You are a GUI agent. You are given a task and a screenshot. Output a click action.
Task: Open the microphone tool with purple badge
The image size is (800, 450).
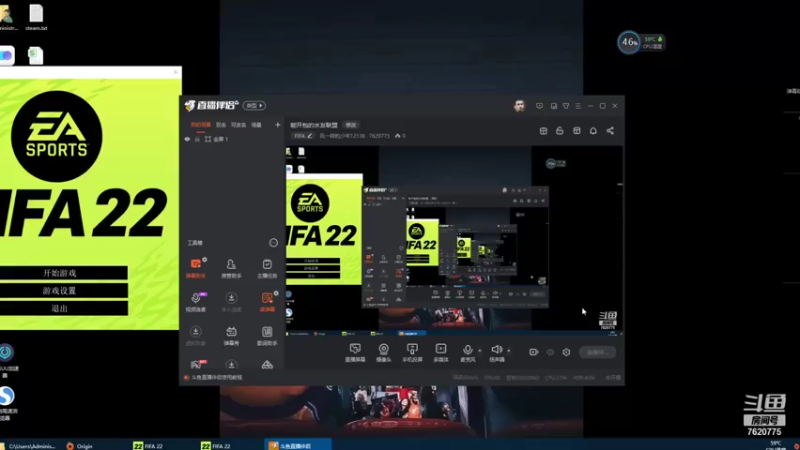[x=196, y=302]
